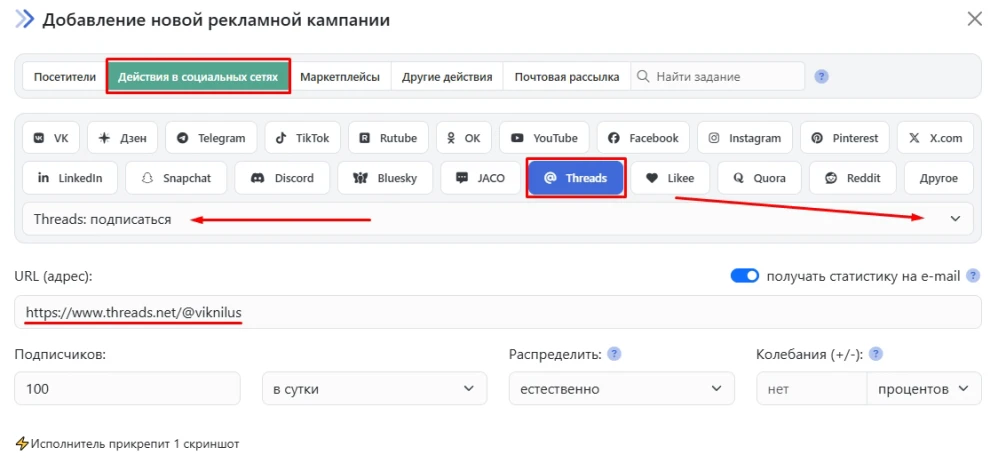The width and height of the screenshot is (998, 463).
Task: Open the 'в сутки' period dropdown
Action: pos(373,388)
